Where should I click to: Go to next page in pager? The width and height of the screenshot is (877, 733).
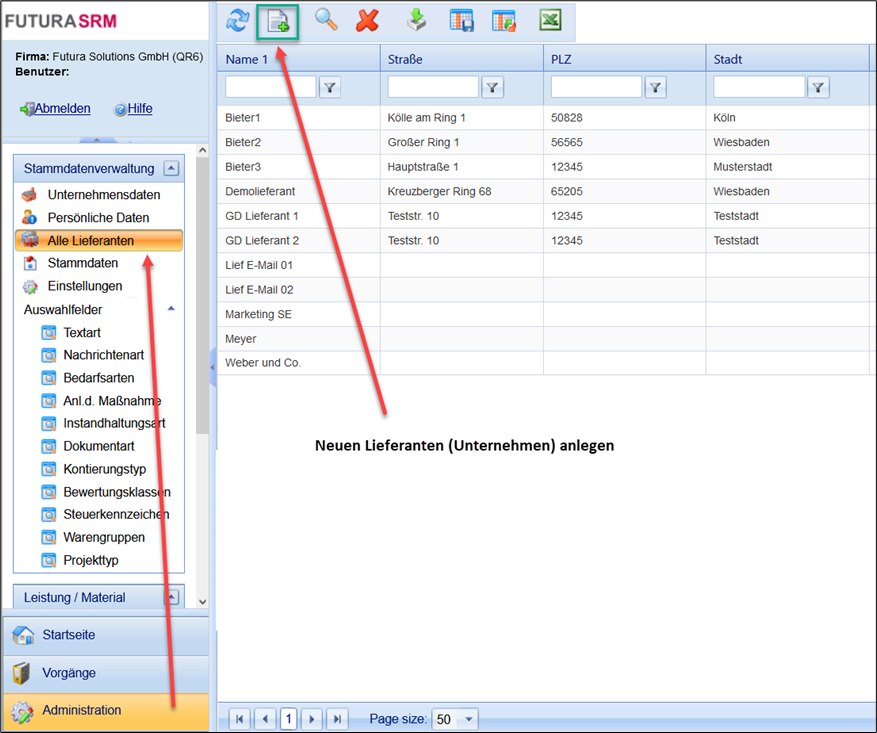tap(313, 719)
